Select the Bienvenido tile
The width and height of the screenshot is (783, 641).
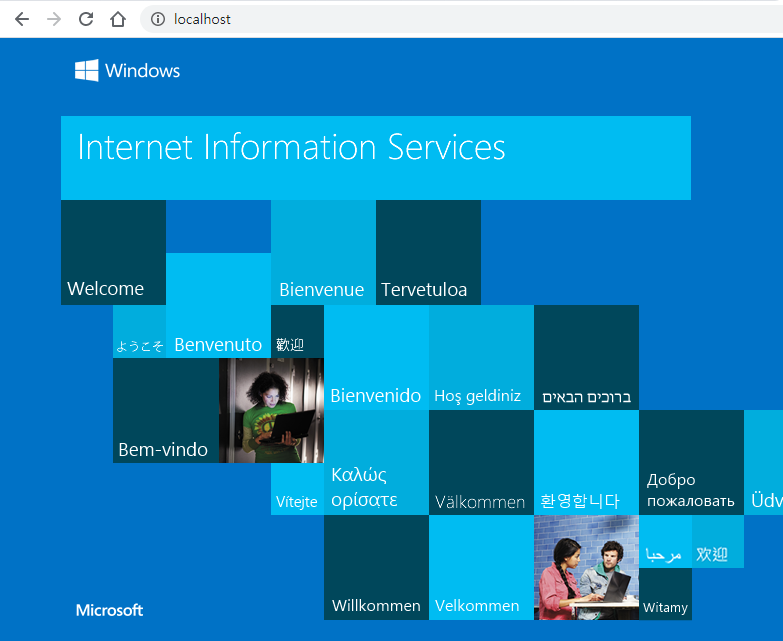pyautogui.click(x=377, y=357)
